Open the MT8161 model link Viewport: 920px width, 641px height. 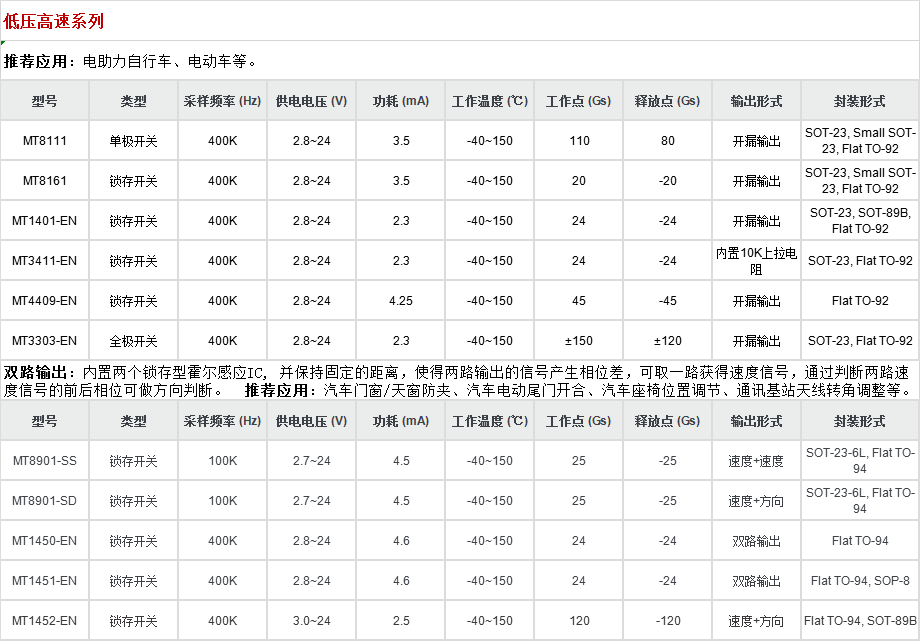[44, 181]
